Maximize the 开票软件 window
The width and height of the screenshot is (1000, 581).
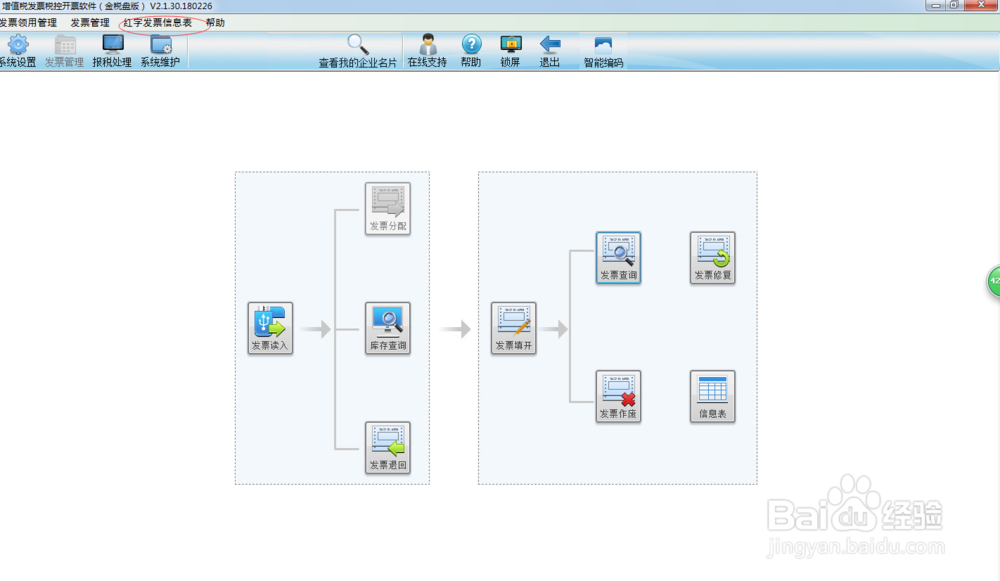(x=955, y=5)
